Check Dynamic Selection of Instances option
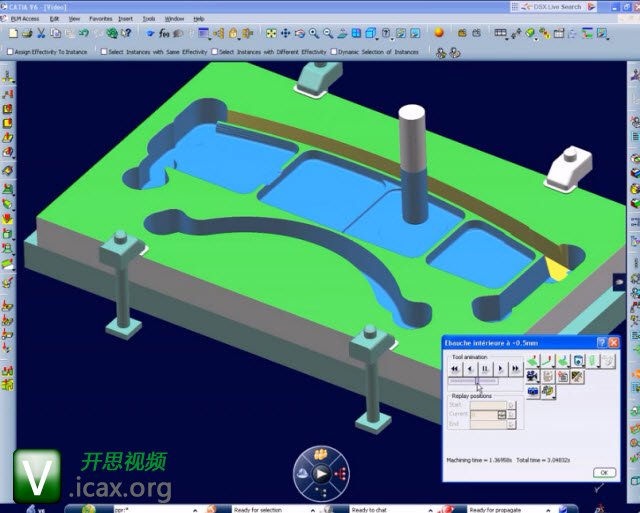 [335, 51]
